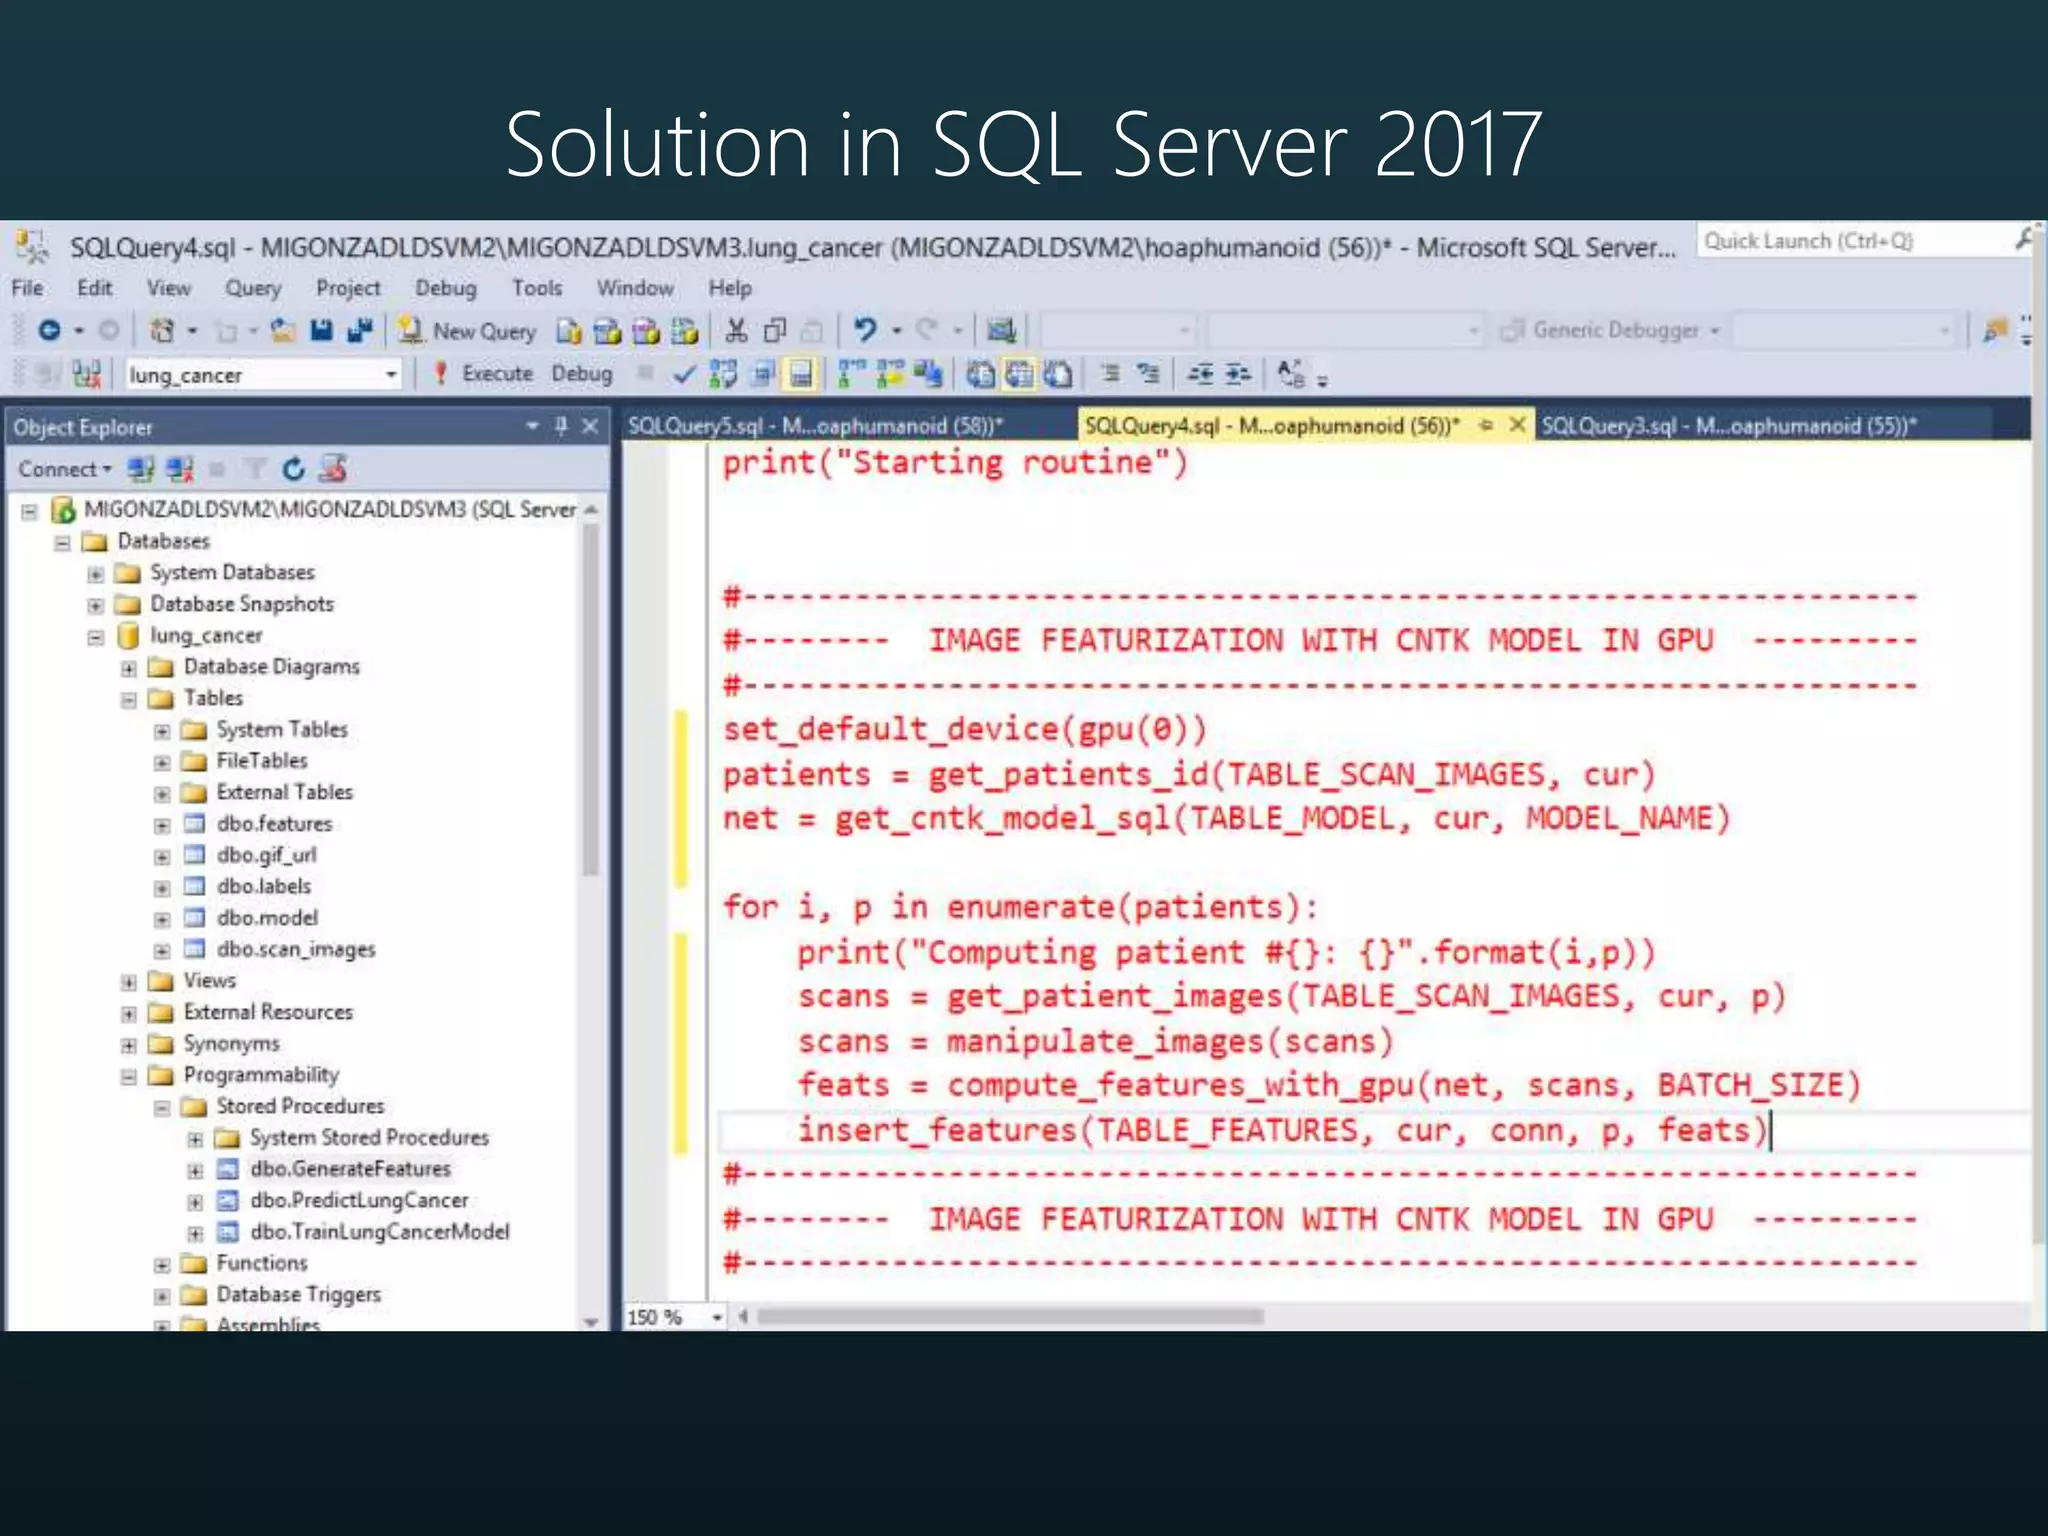This screenshot has height=1536, width=2048.
Task: Click the Disconnect icon in Object Explorer
Action: coord(180,469)
